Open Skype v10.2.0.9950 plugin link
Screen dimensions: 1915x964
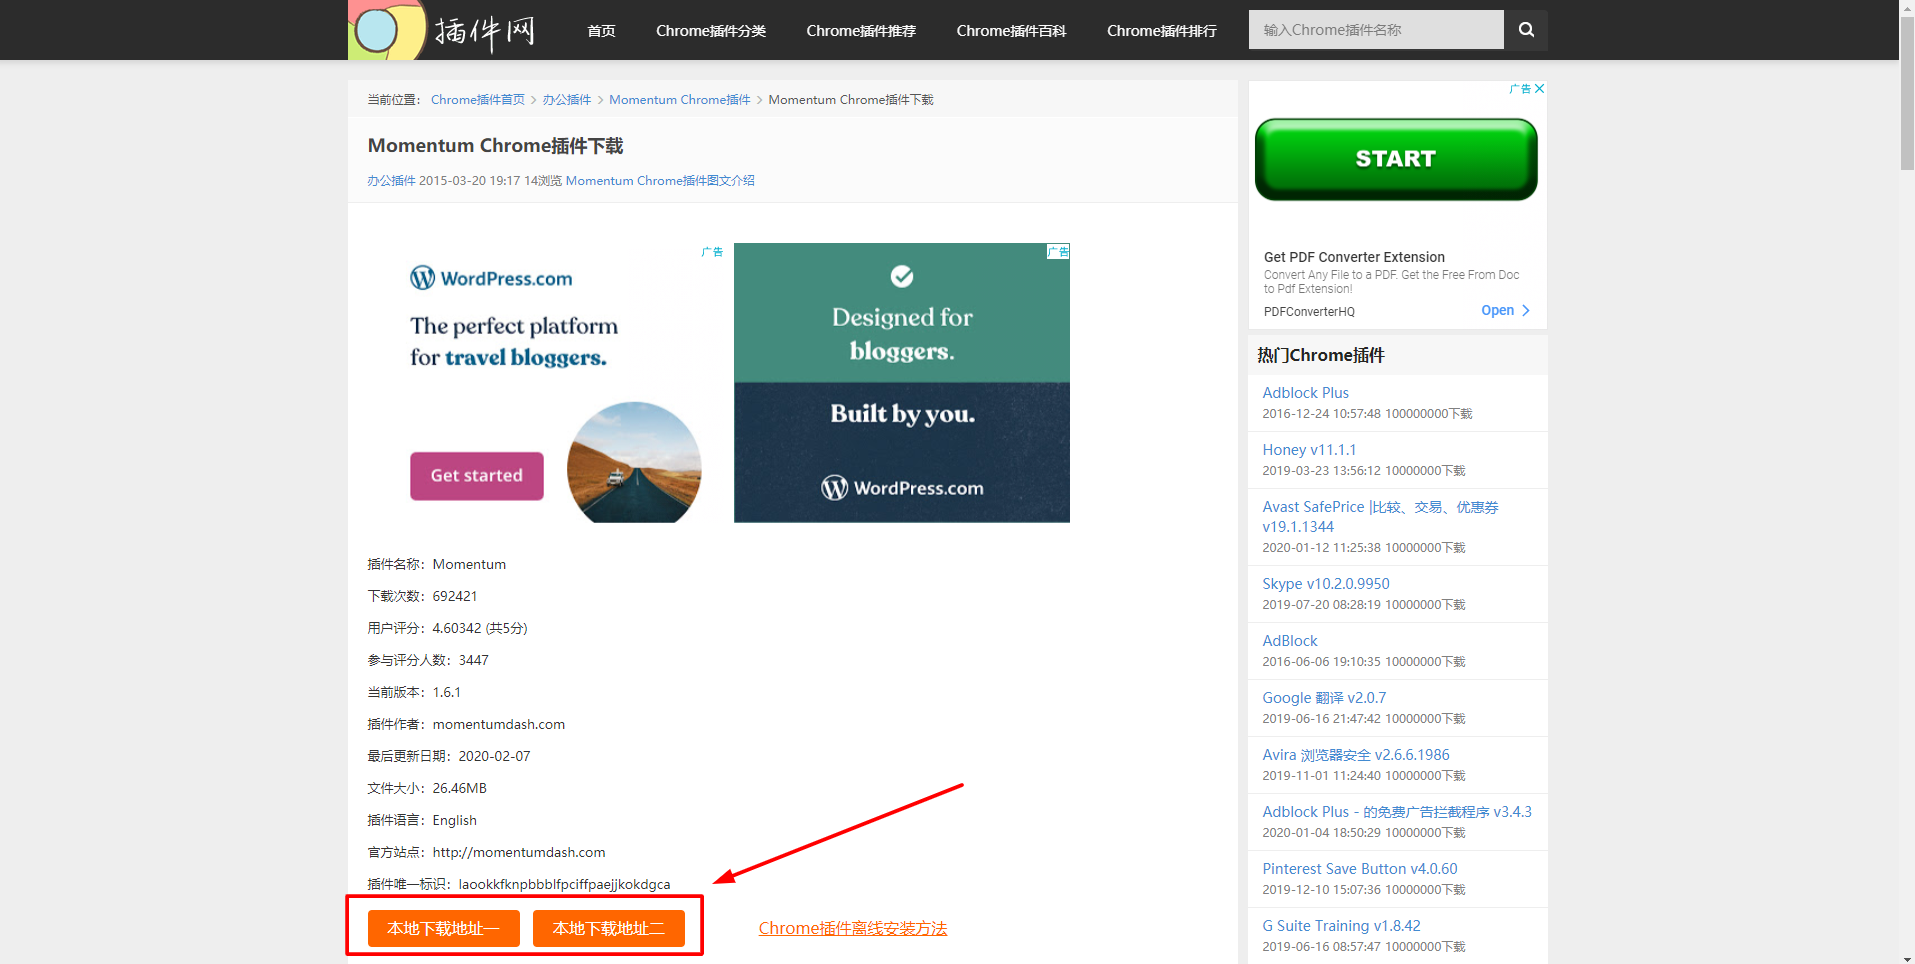(x=1326, y=584)
